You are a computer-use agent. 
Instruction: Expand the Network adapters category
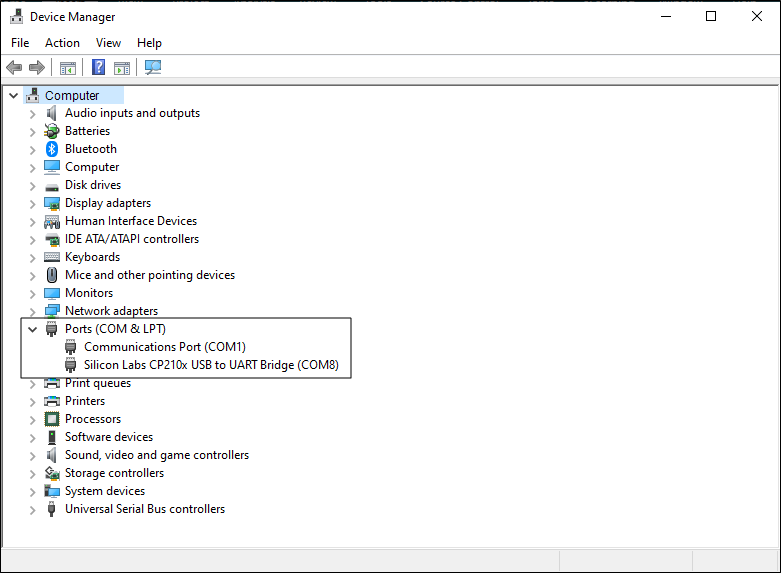33,312
